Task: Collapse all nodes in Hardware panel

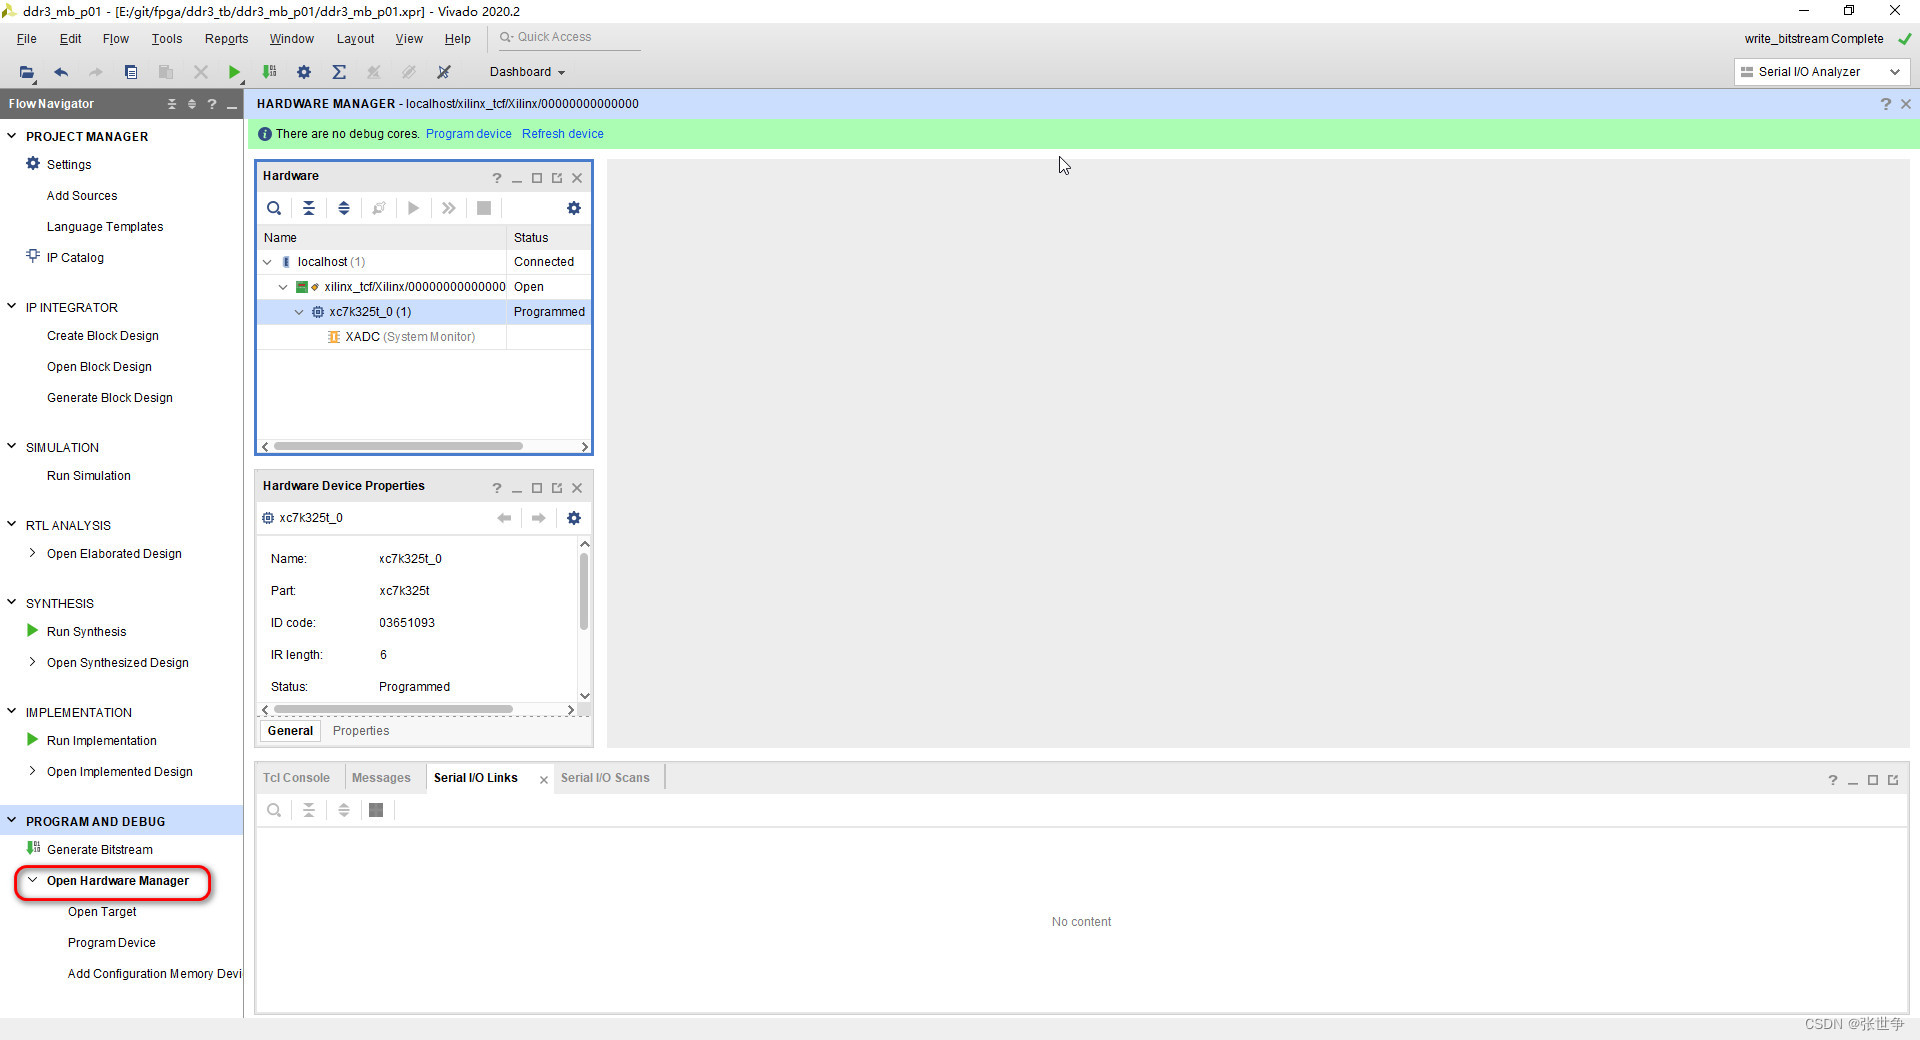Action: point(309,208)
